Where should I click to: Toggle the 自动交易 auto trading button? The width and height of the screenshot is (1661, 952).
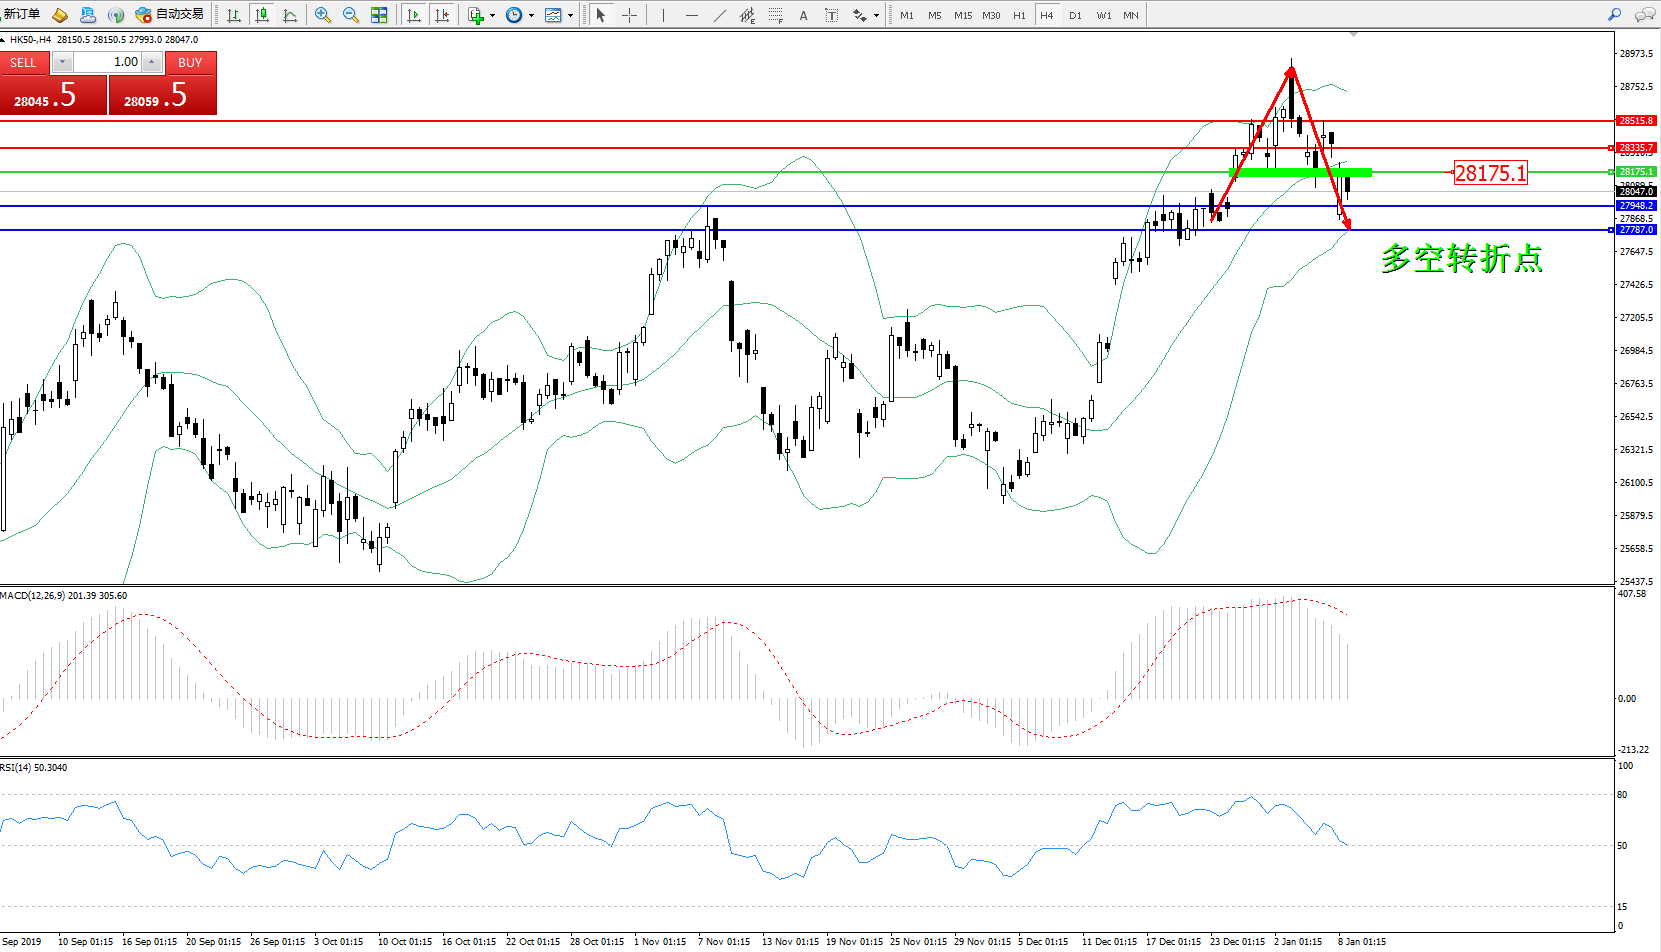[169, 14]
